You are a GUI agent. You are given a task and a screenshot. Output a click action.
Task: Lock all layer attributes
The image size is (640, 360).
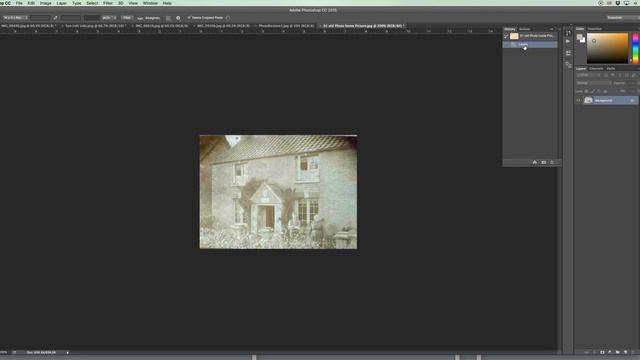(x=605, y=91)
